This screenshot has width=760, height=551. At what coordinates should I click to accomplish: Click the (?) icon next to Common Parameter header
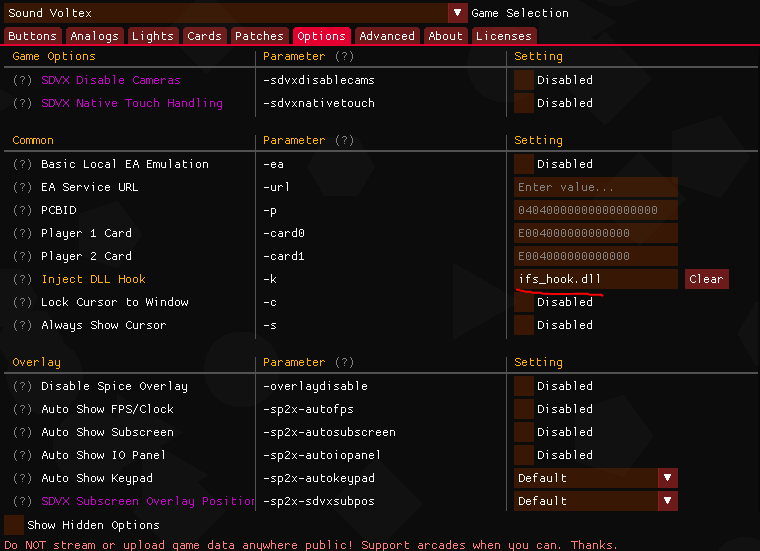tap(345, 141)
